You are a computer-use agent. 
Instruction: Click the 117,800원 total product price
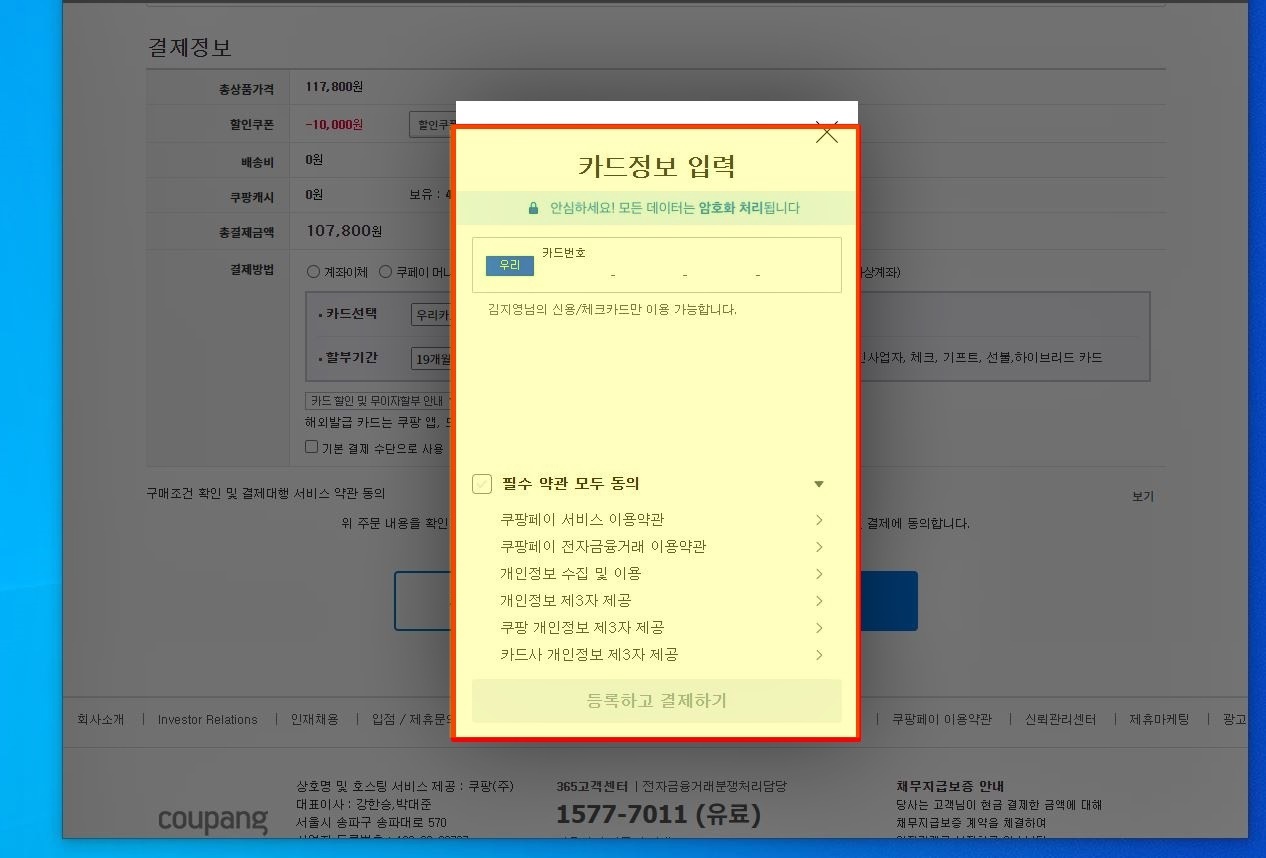[334, 87]
